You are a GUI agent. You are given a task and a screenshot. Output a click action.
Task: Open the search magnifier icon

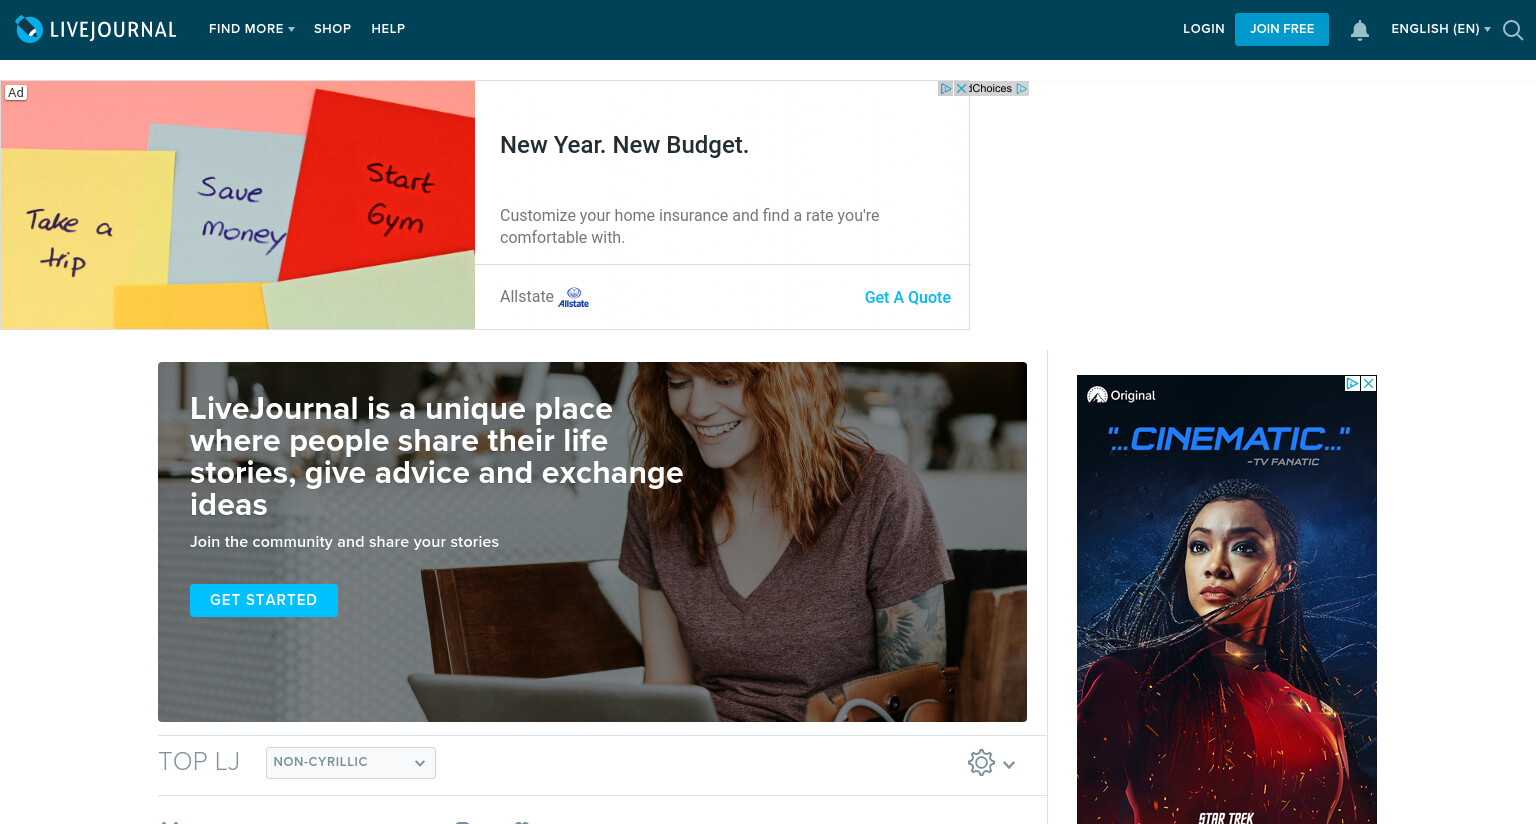point(1513,30)
